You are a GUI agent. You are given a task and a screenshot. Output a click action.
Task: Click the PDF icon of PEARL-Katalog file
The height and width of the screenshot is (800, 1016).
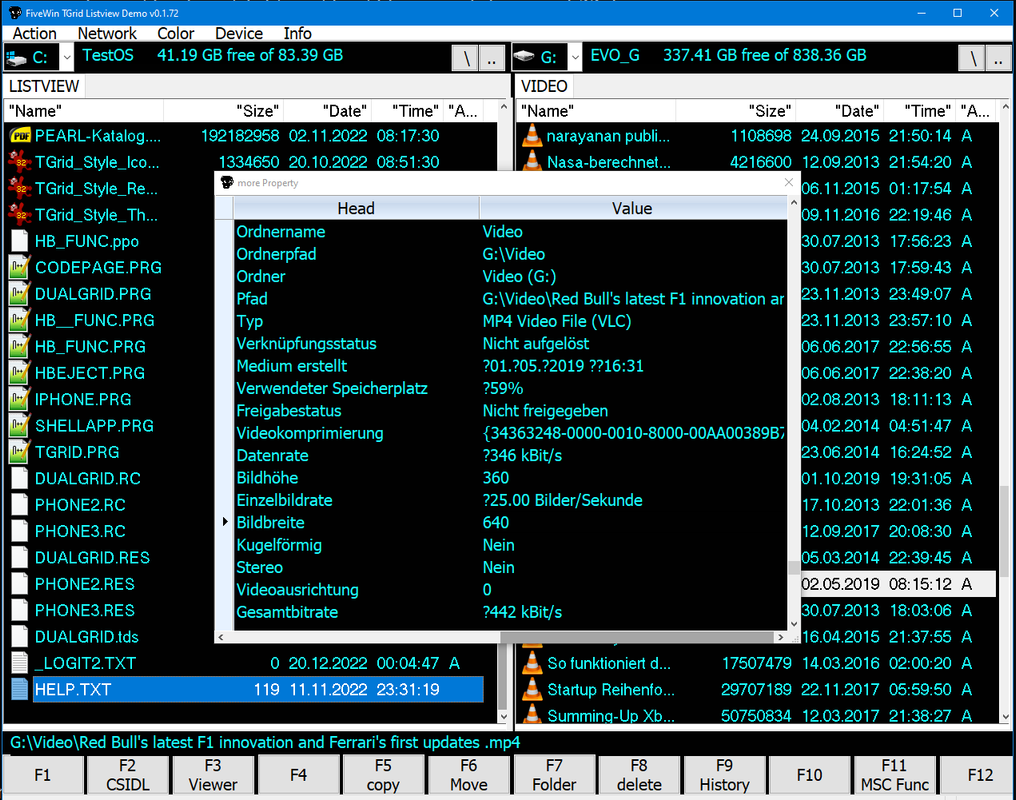(x=20, y=135)
